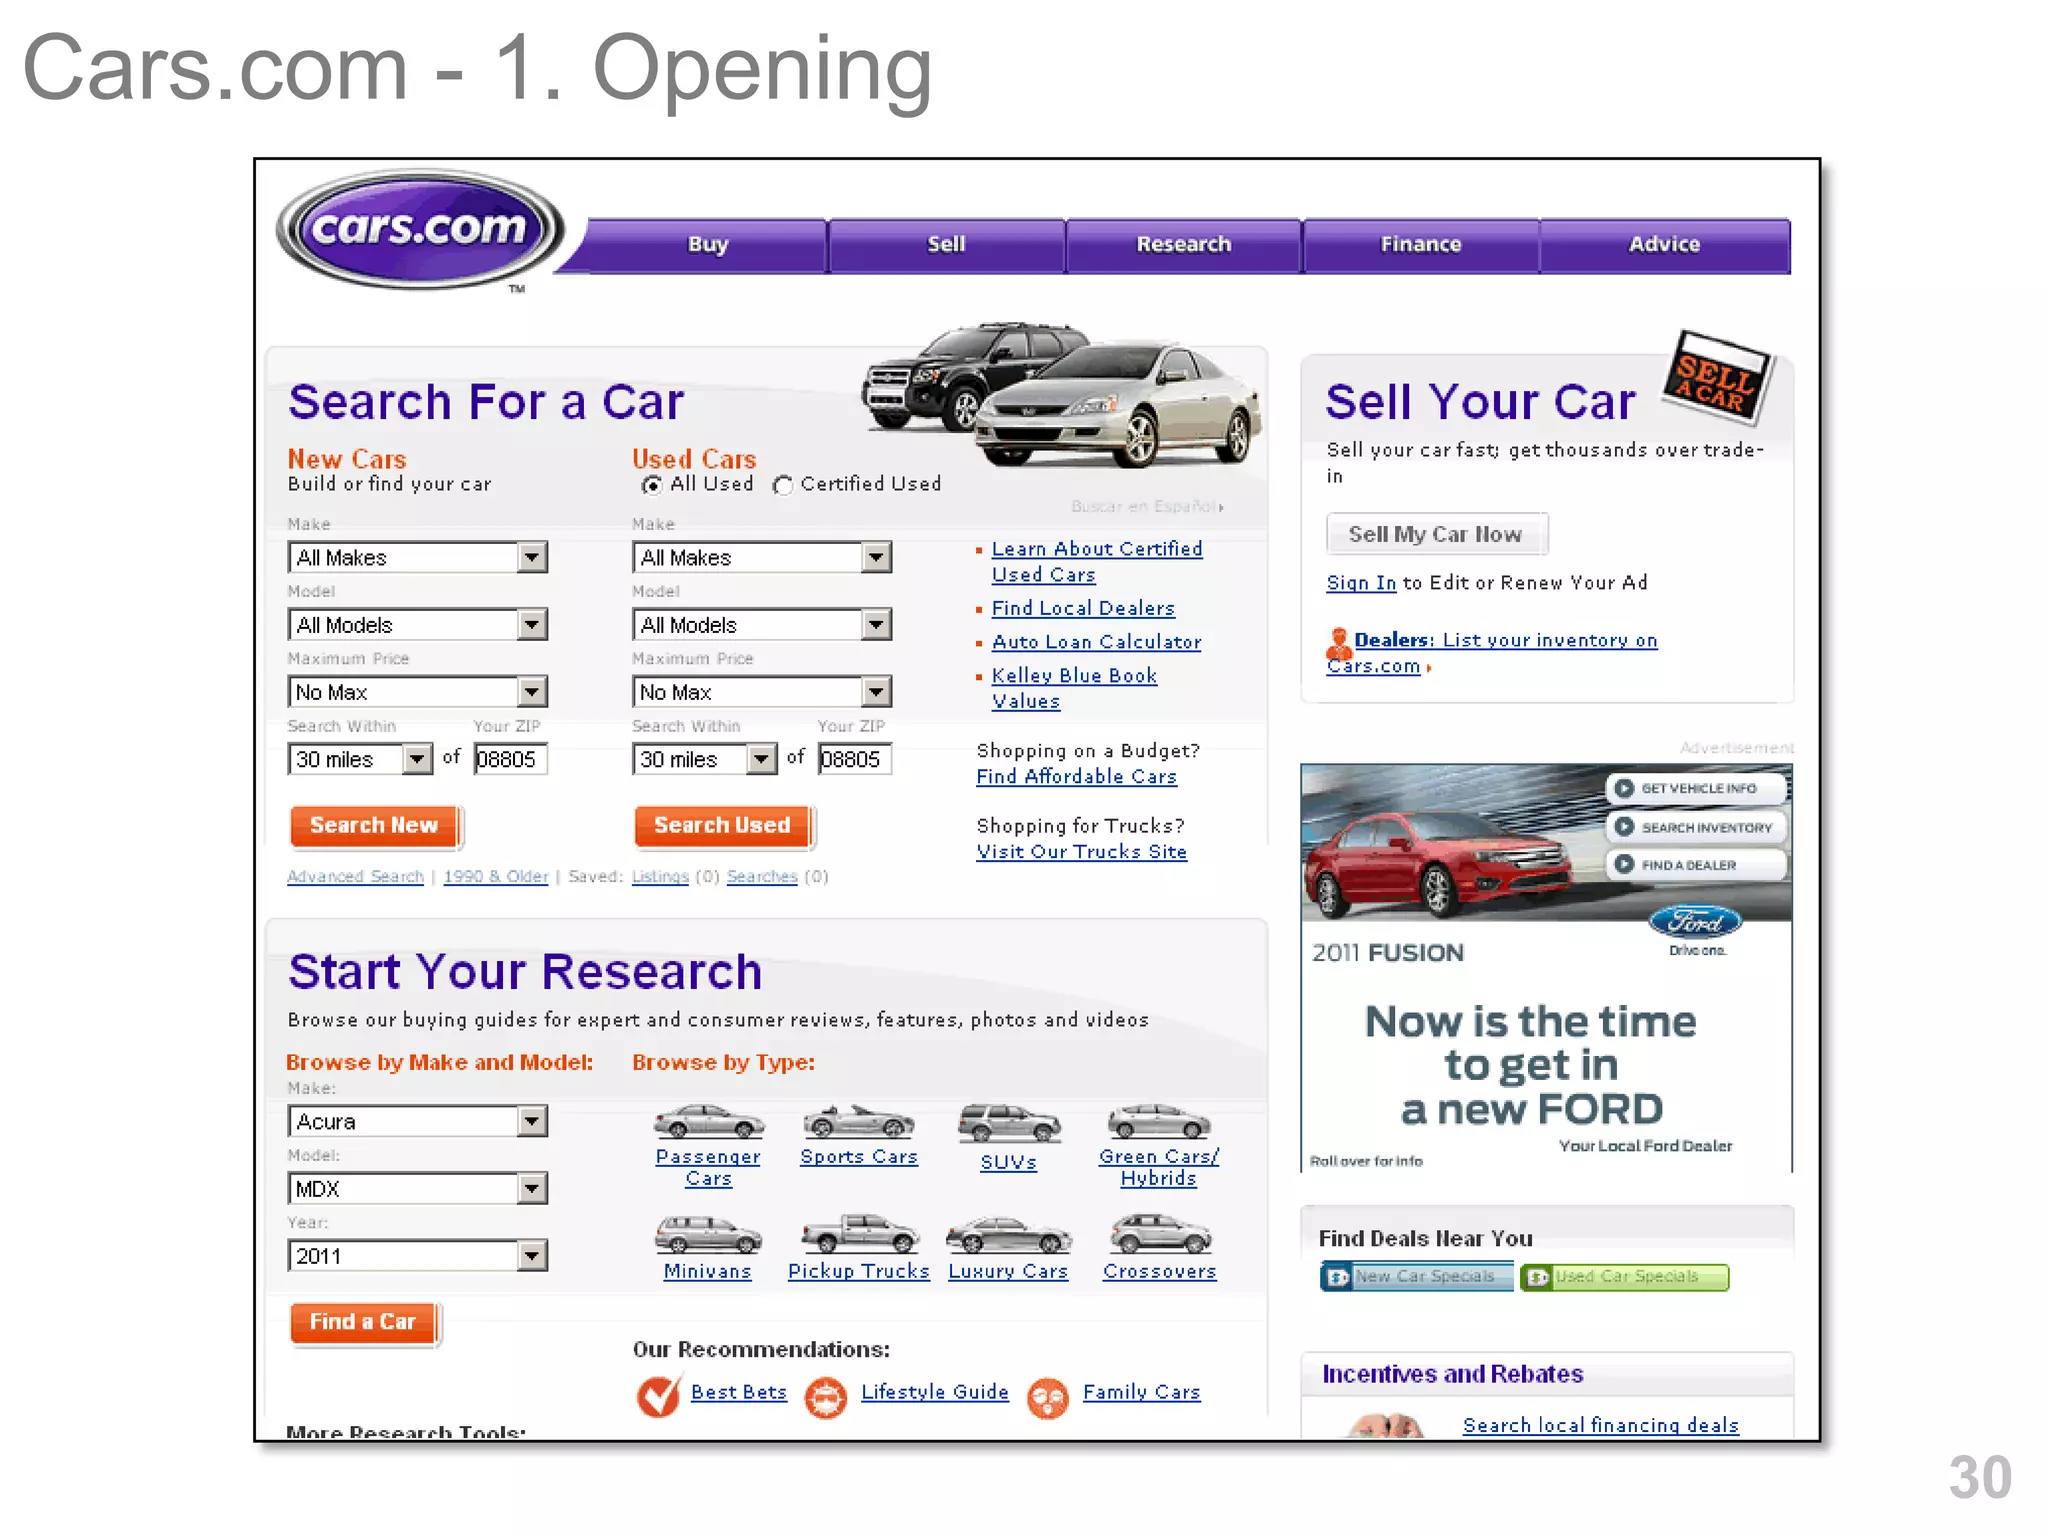Click the Luxury Cars vehicle icon

1008,1236
